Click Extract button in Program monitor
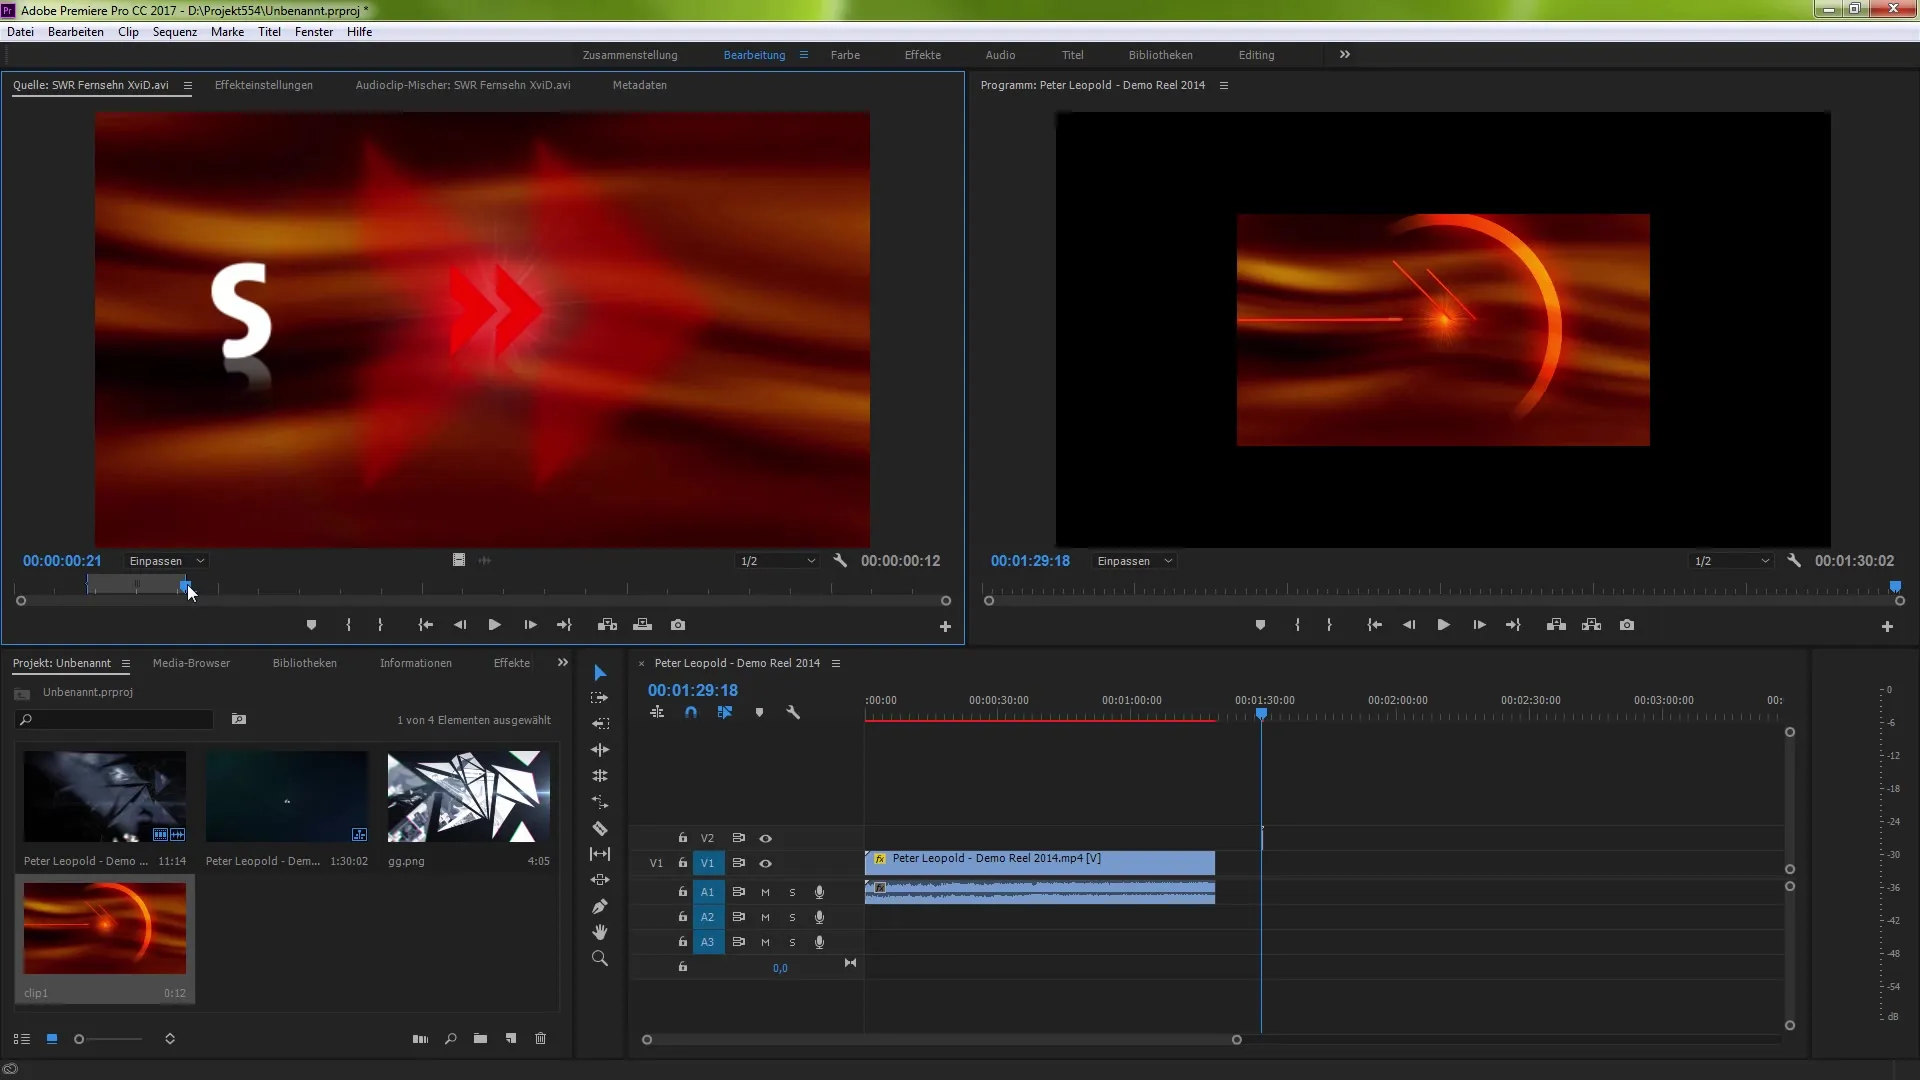Viewport: 1920px width, 1080px height. pos(1592,625)
